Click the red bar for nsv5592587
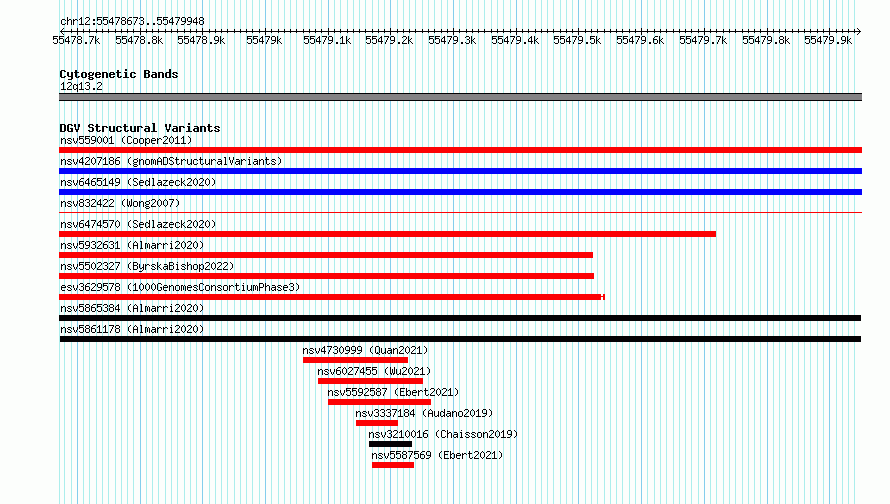The width and height of the screenshot is (890, 504). 379,402
